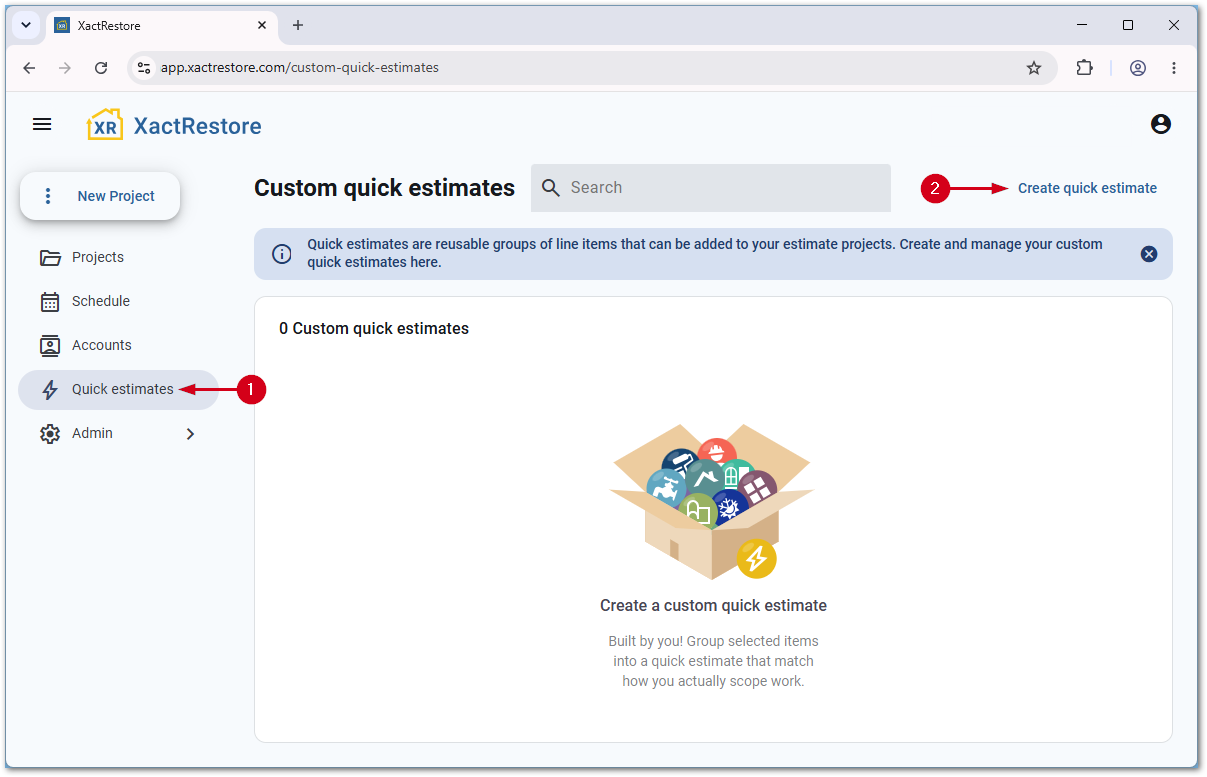The height and width of the screenshot is (777, 1207).
Task: View site information icon in address bar
Action: [144, 68]
